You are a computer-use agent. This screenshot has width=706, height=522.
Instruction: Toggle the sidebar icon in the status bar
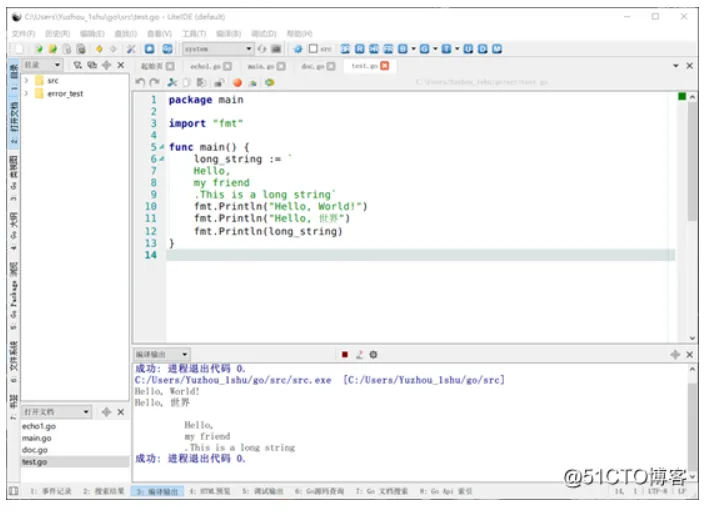click(14, 491)
